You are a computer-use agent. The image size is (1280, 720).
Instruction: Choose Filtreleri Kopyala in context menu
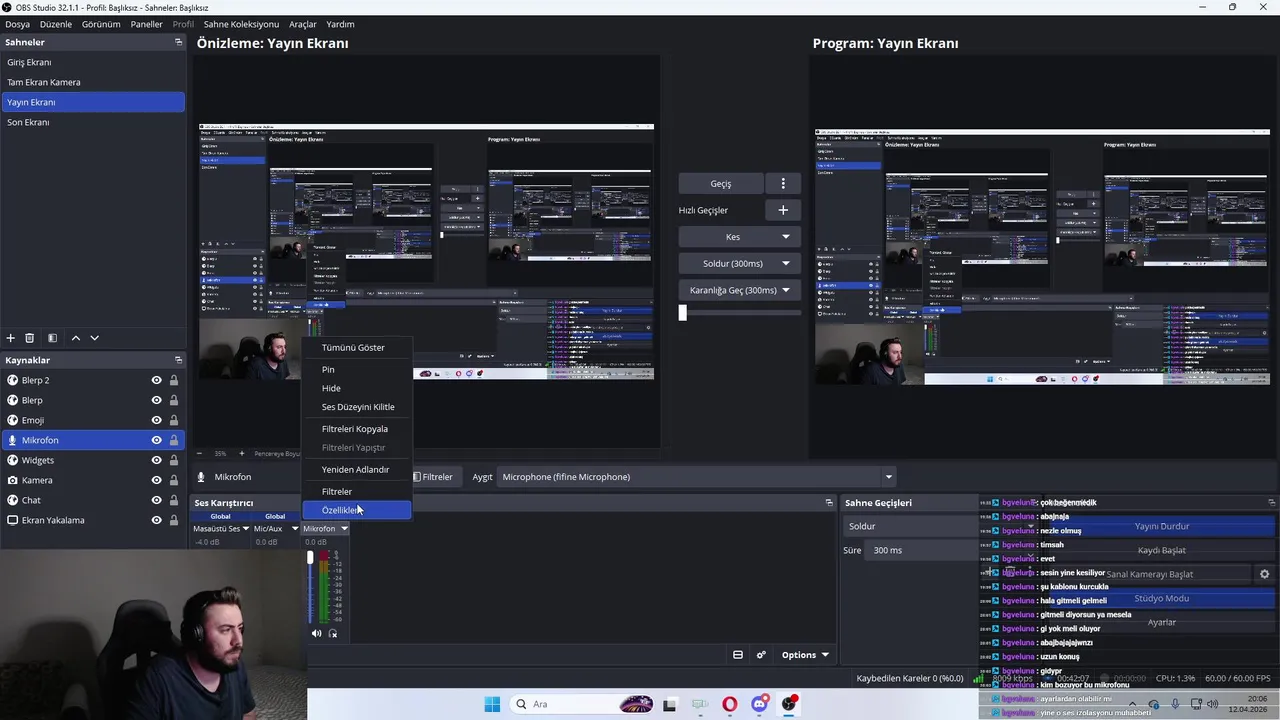[355, 429]
